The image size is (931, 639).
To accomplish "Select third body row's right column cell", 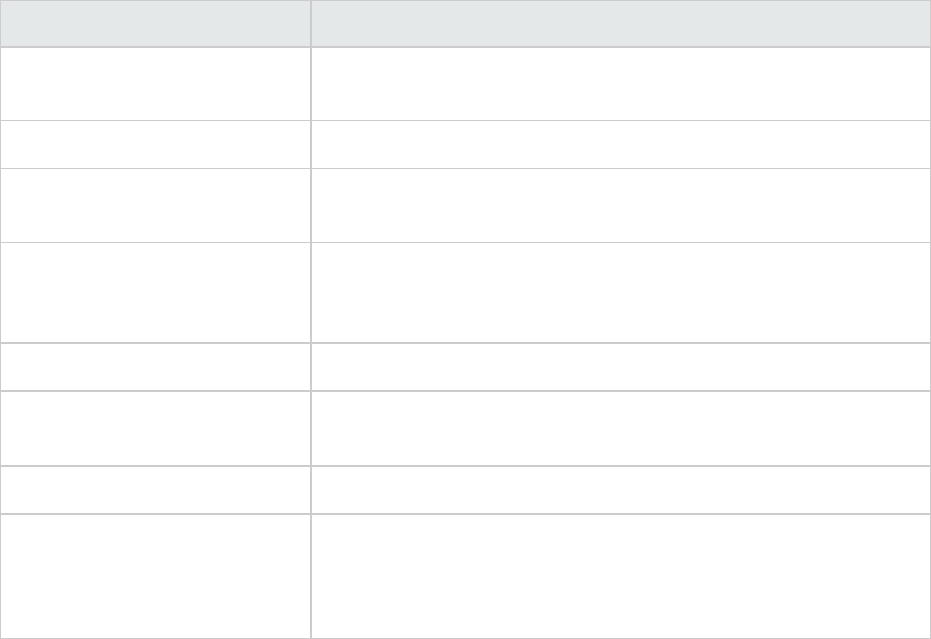I will click(620, 205).
